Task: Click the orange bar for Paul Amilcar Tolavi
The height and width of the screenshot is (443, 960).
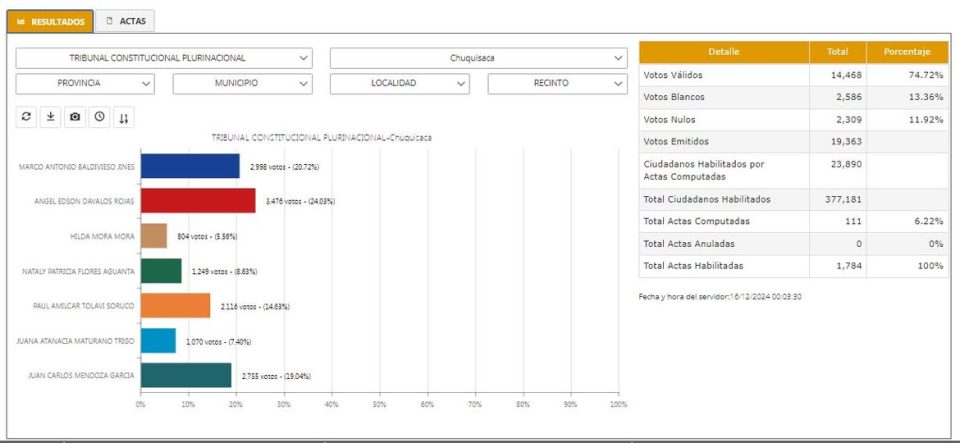Action: (175, 305)
